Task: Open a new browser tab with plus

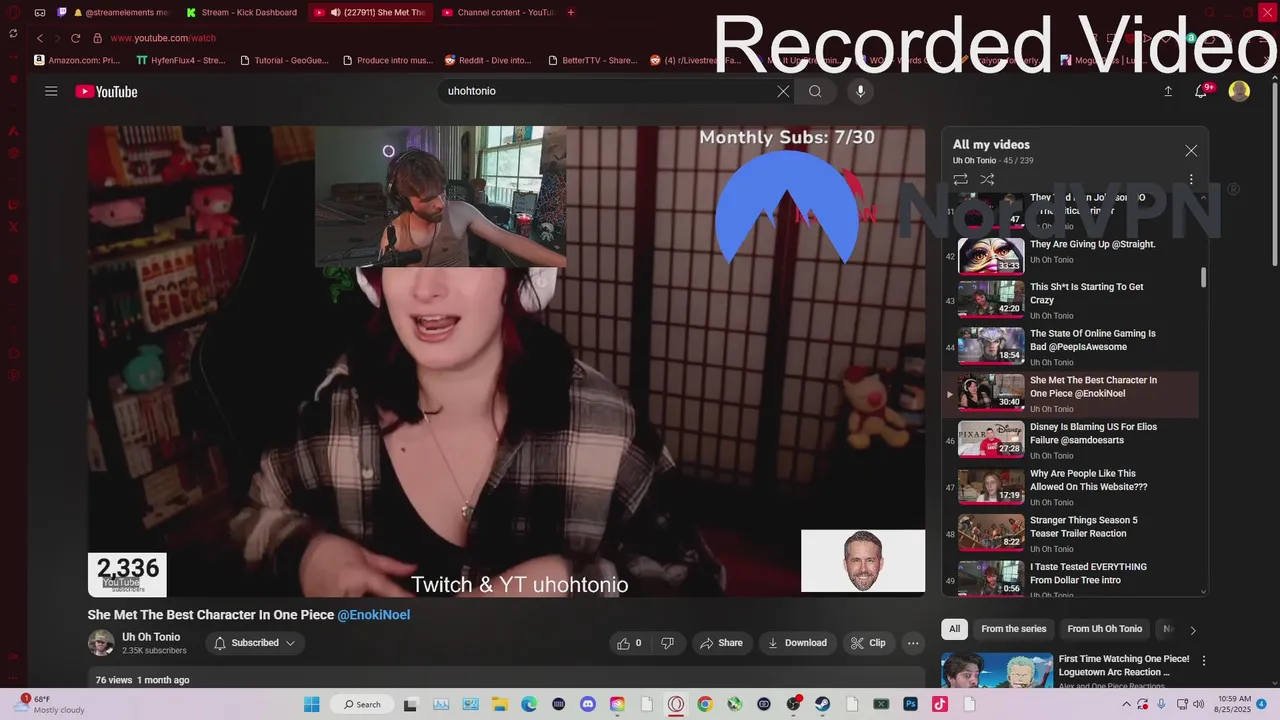Action: click(571, 13)
